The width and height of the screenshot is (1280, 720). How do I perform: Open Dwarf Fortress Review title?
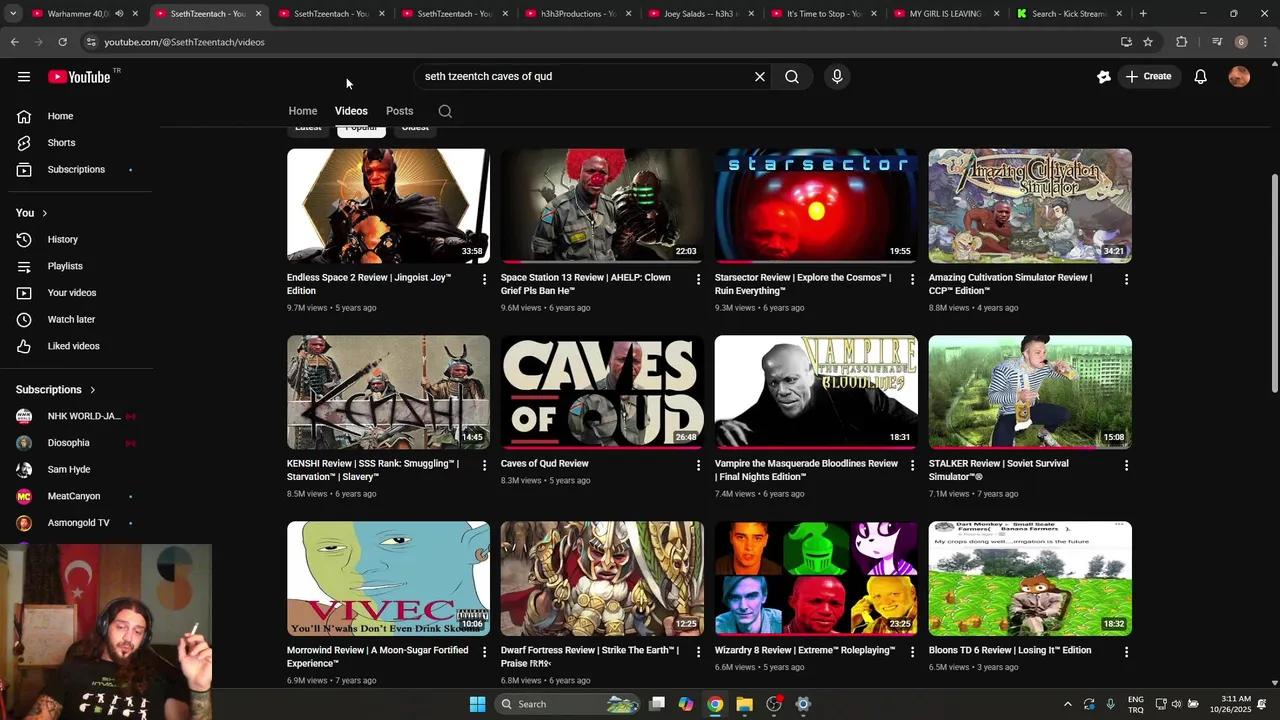(x=590, y=657)
